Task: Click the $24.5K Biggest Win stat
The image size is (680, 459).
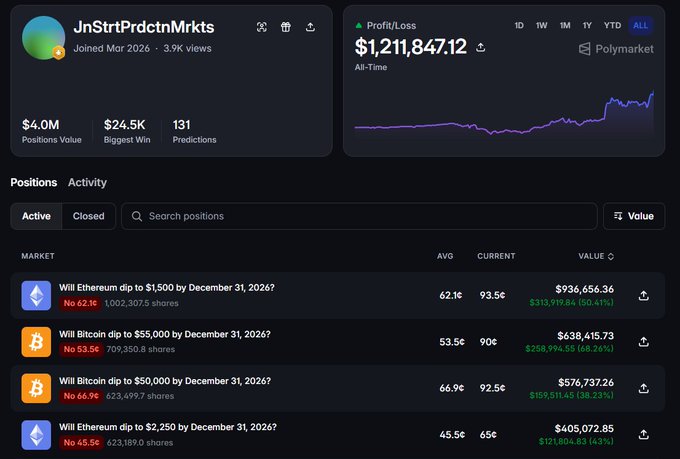Action: click(127, 131)
